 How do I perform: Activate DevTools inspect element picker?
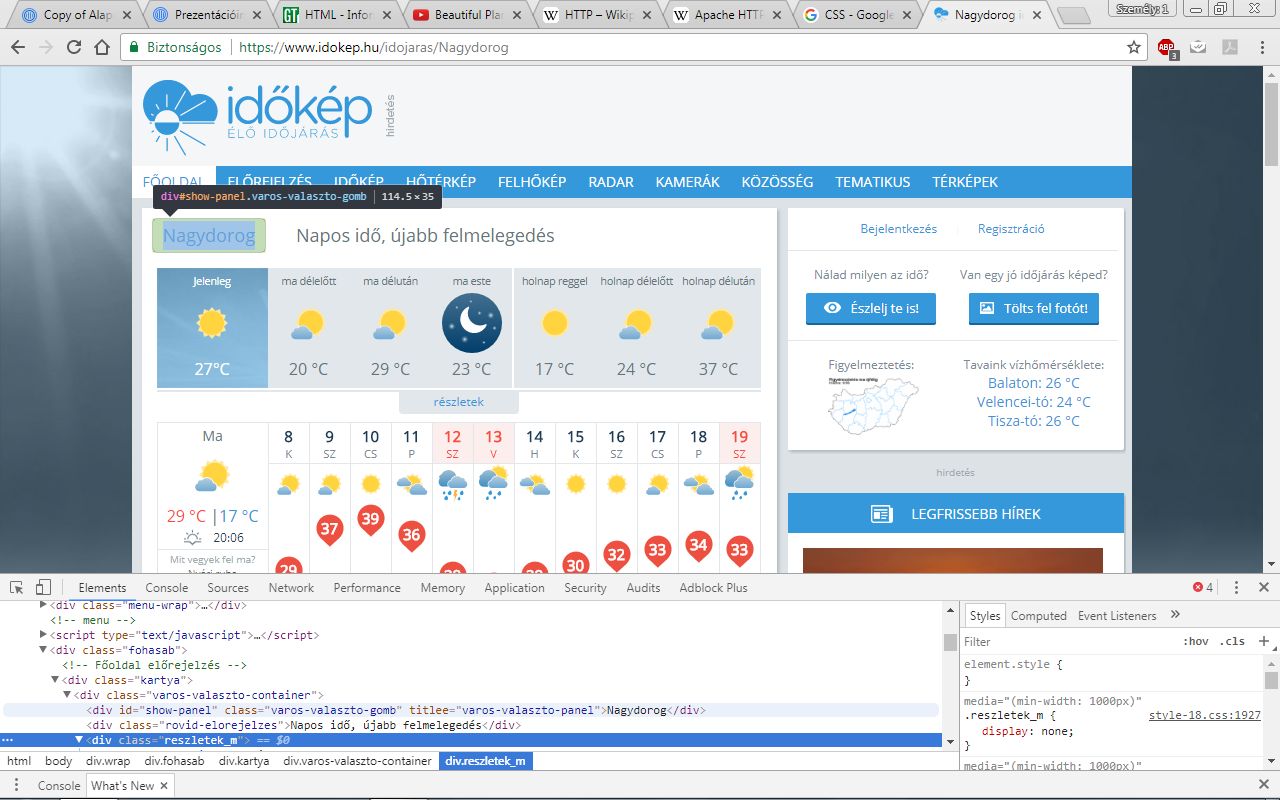17,587
